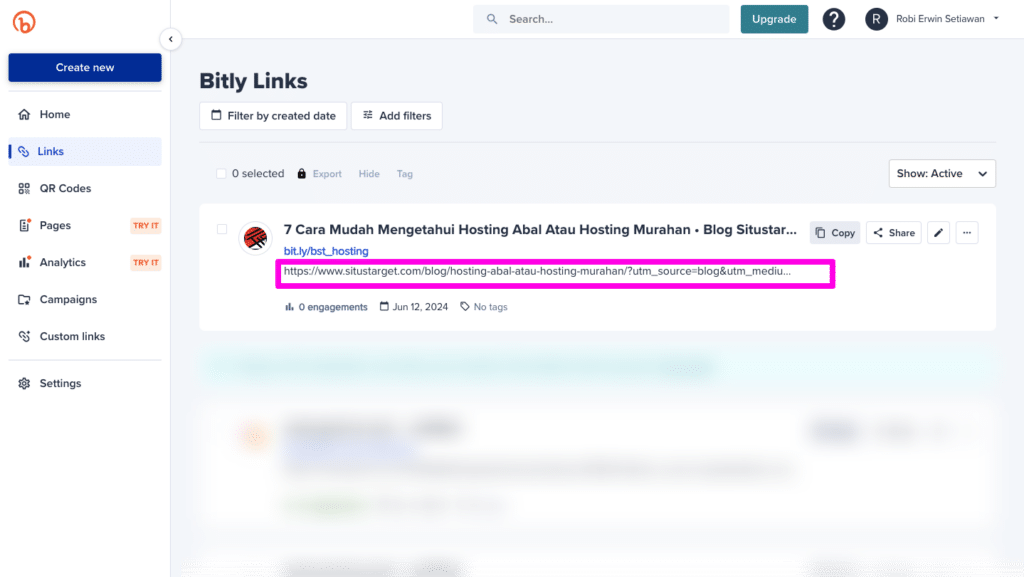Click the bit.ly/bst_hosting short link
1024x577 pixels.
coord(326,251)
